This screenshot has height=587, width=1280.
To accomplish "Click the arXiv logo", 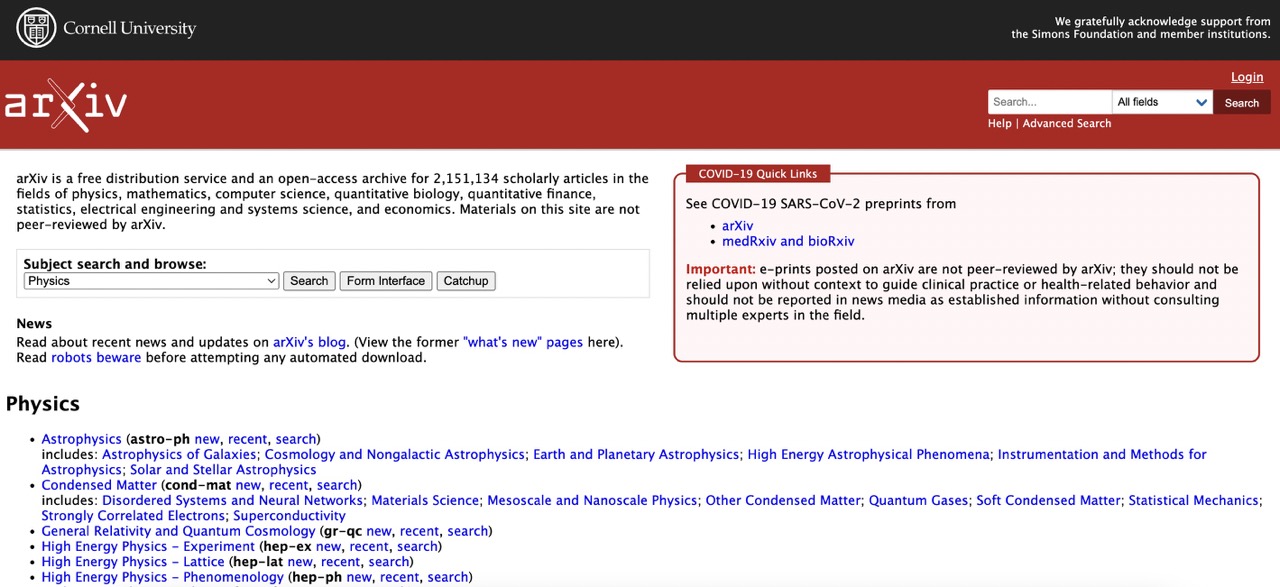I will click(66, 105).
